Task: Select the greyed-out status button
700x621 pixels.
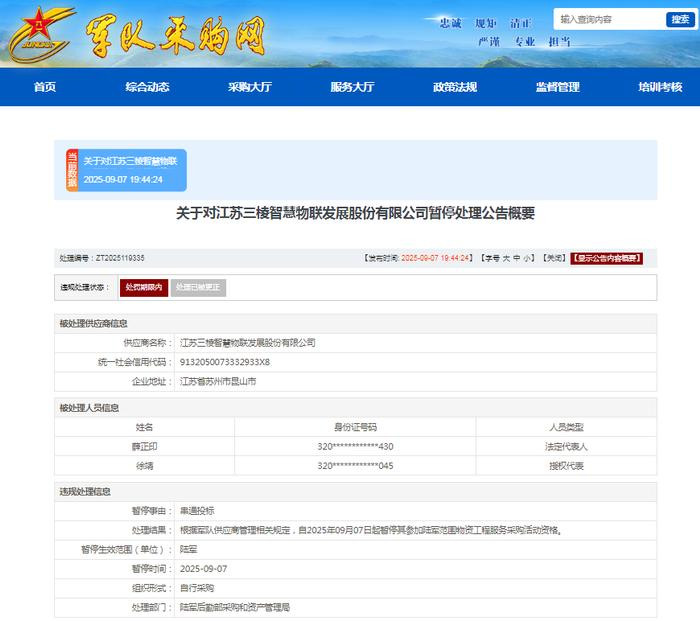Action: 198,288
